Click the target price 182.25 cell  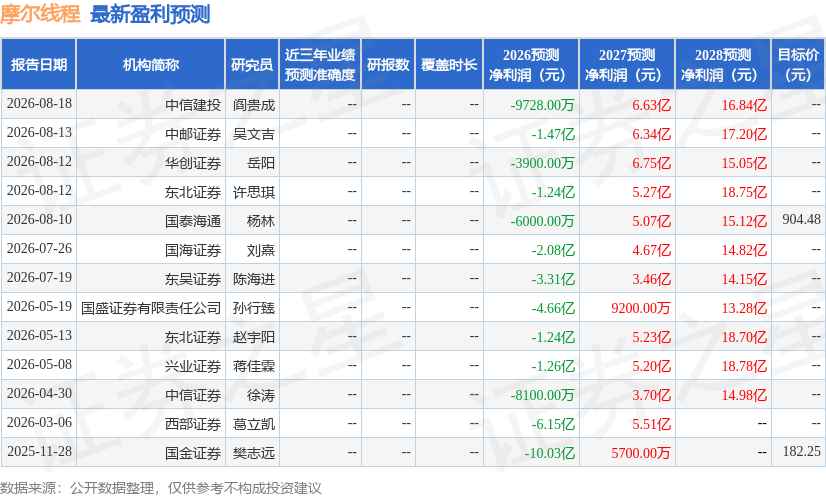(801, 451)
